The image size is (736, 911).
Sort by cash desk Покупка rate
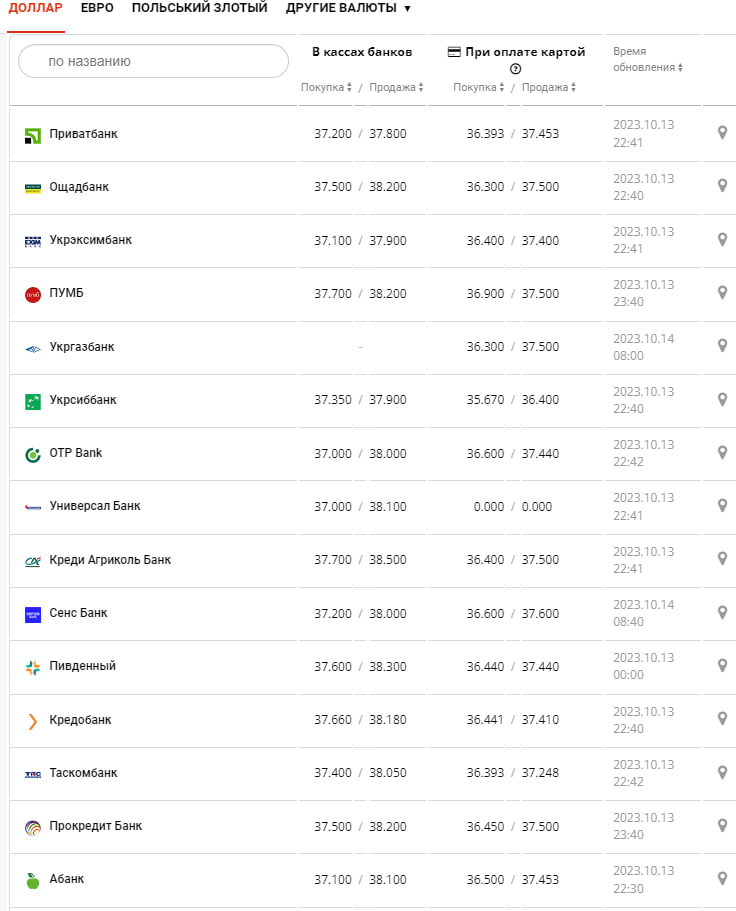pos(325,88)
